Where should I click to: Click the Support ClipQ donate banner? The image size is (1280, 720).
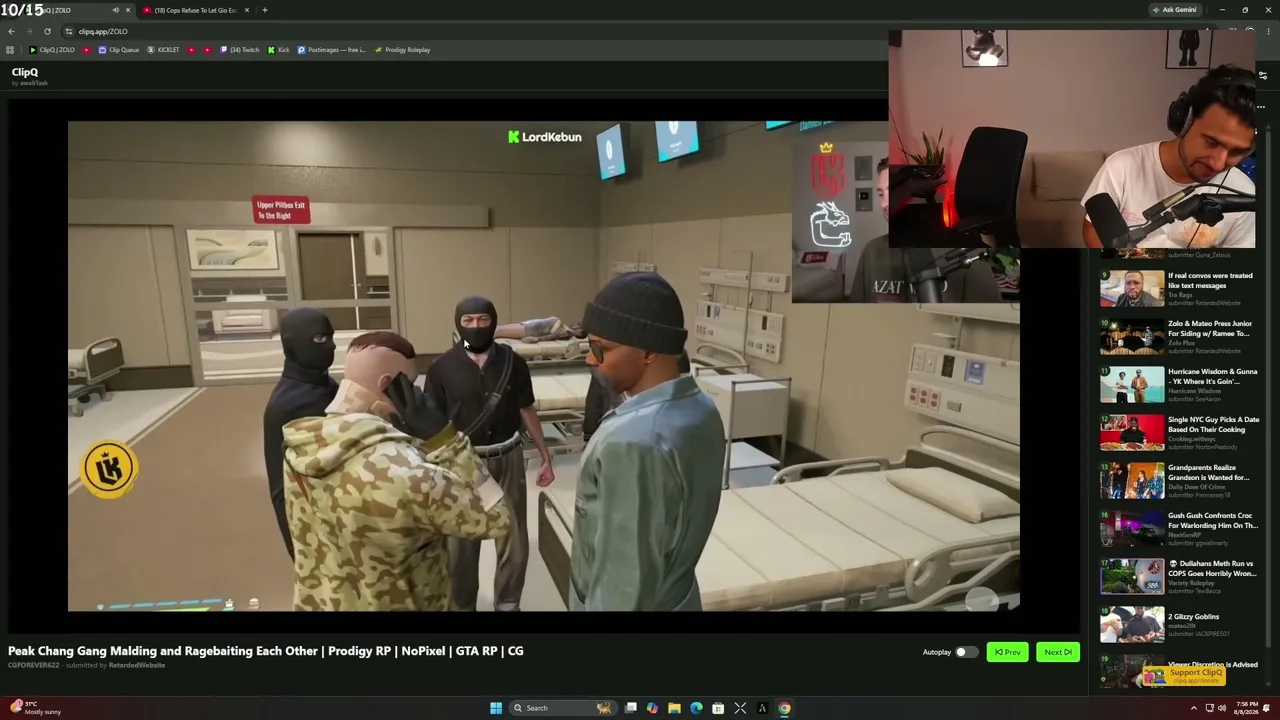coord(1183,675)
